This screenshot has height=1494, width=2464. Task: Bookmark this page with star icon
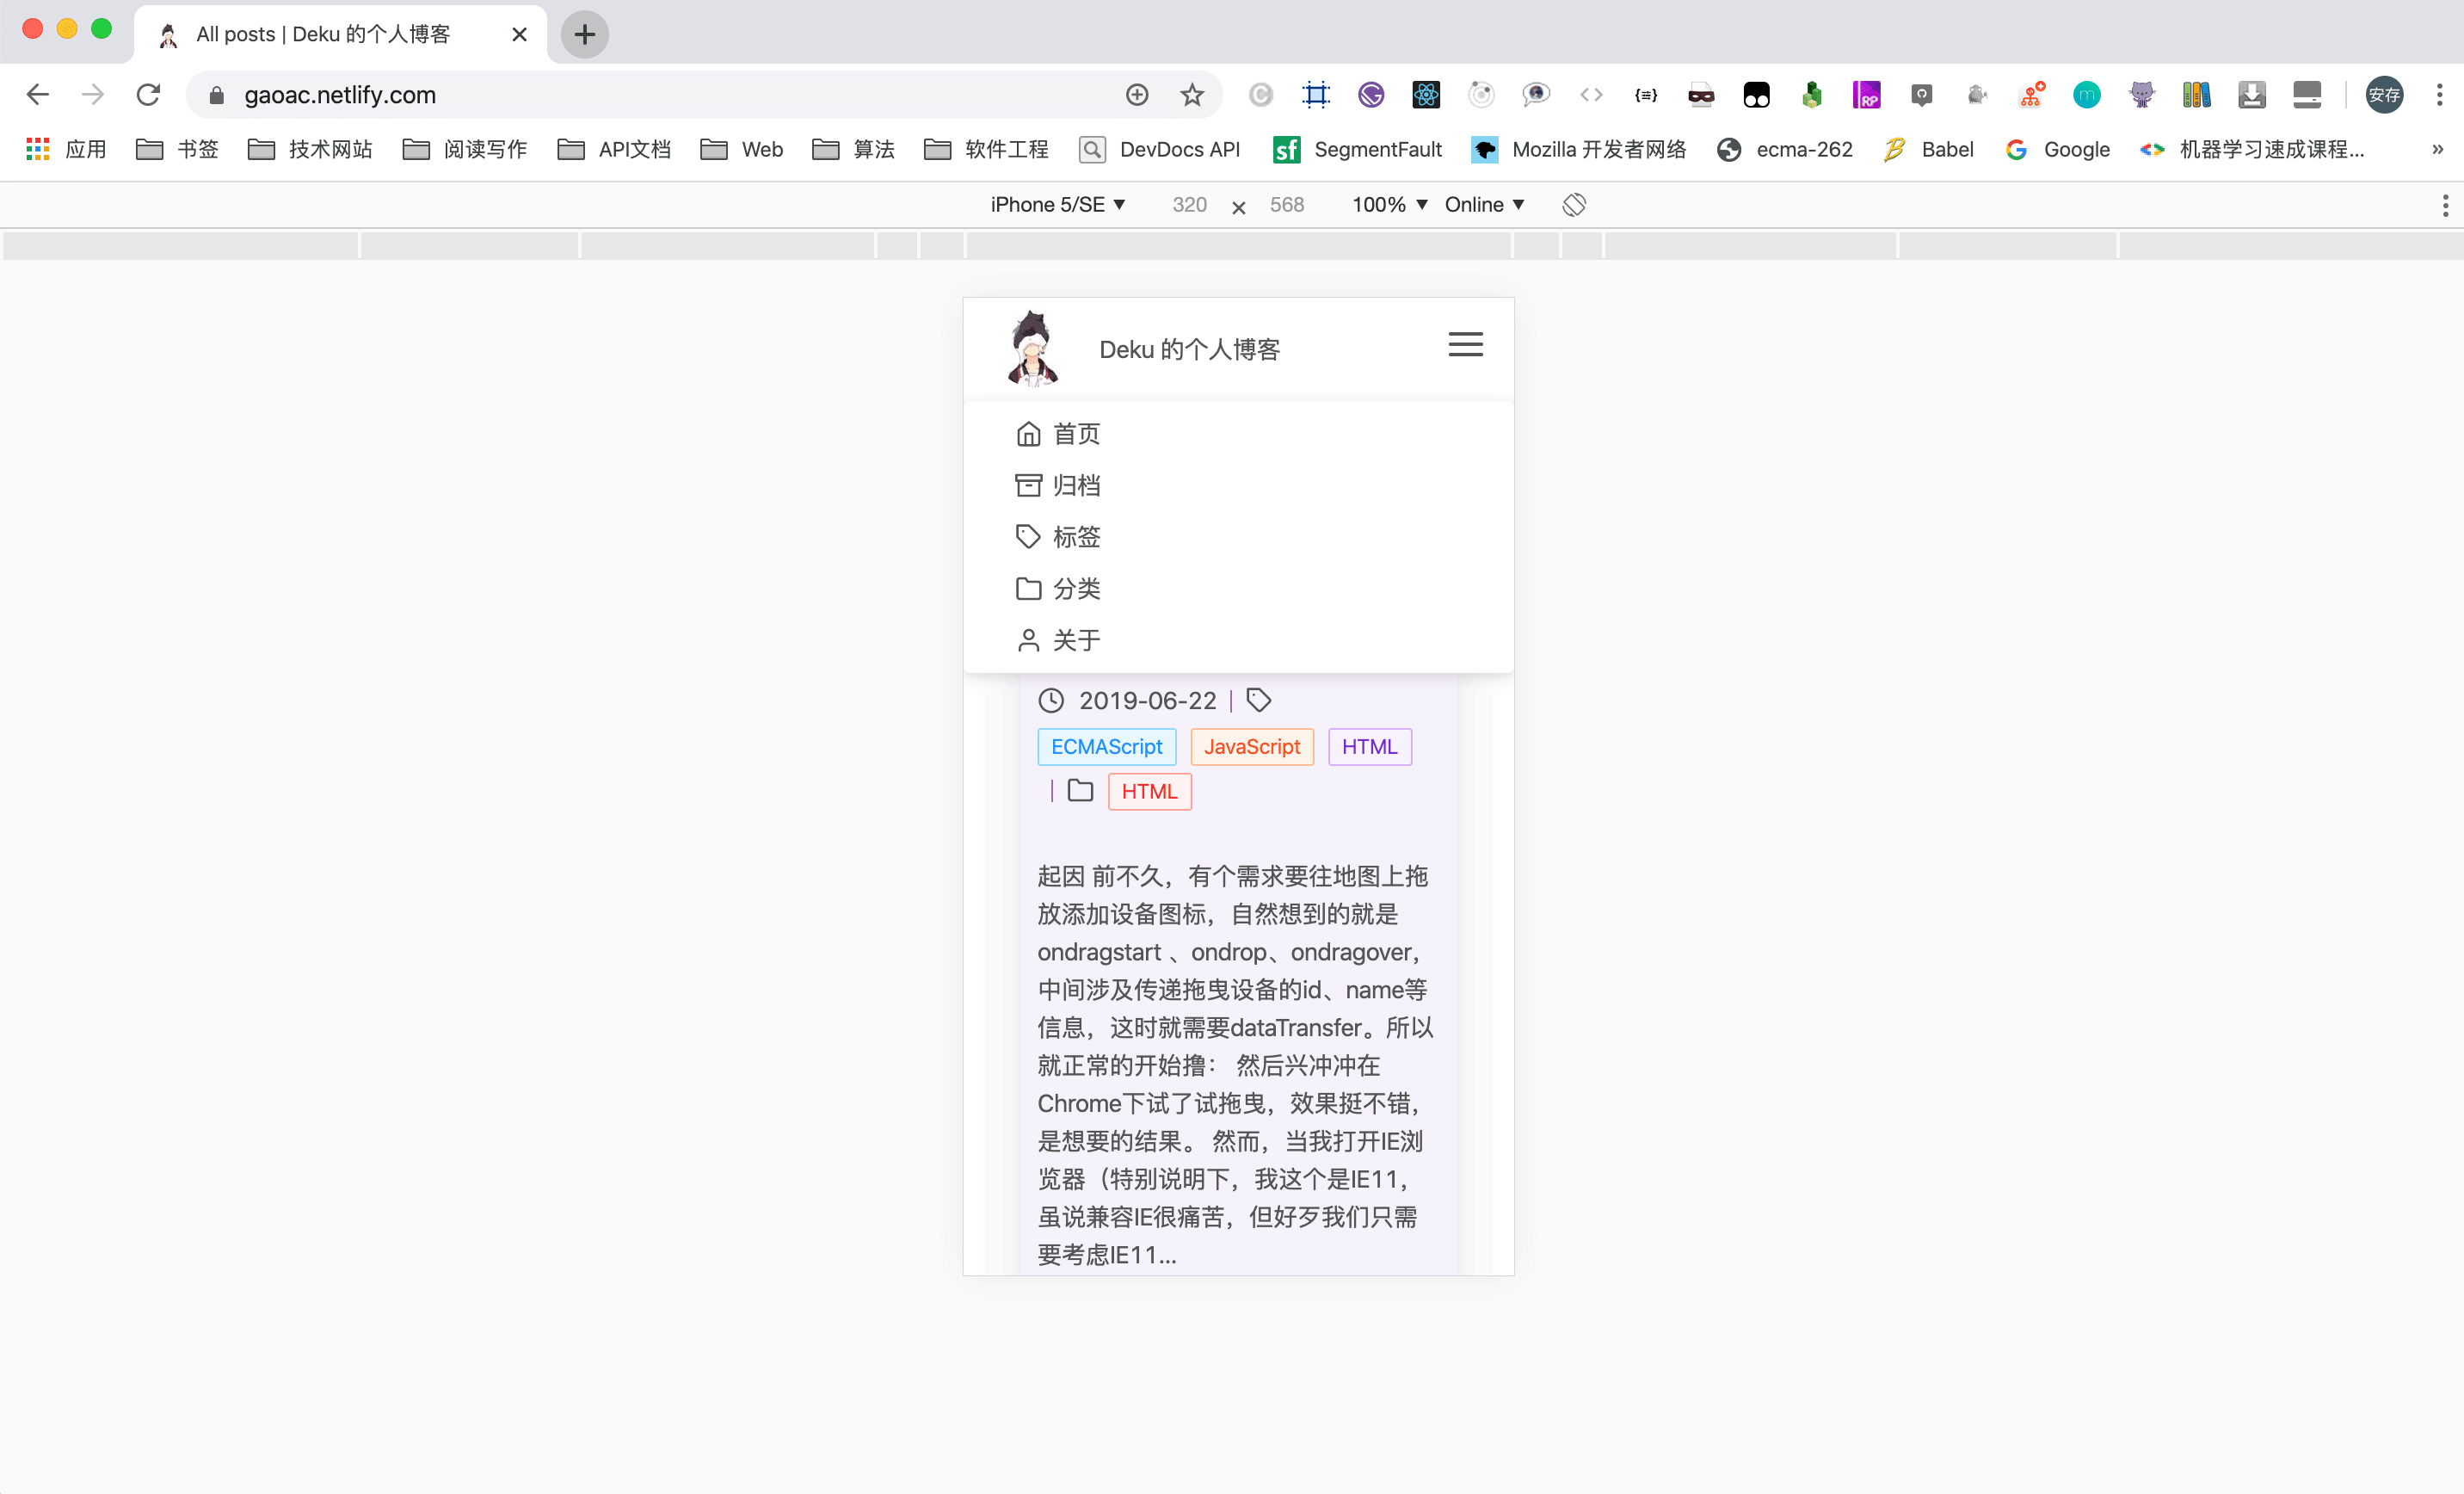click(x=1191, y=95)
